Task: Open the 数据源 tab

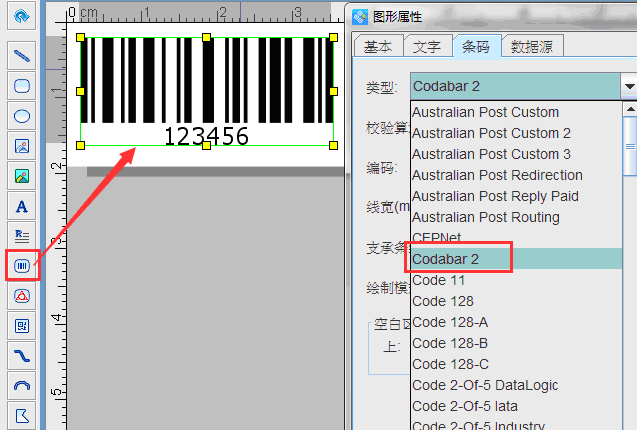Action: (532, 47)
